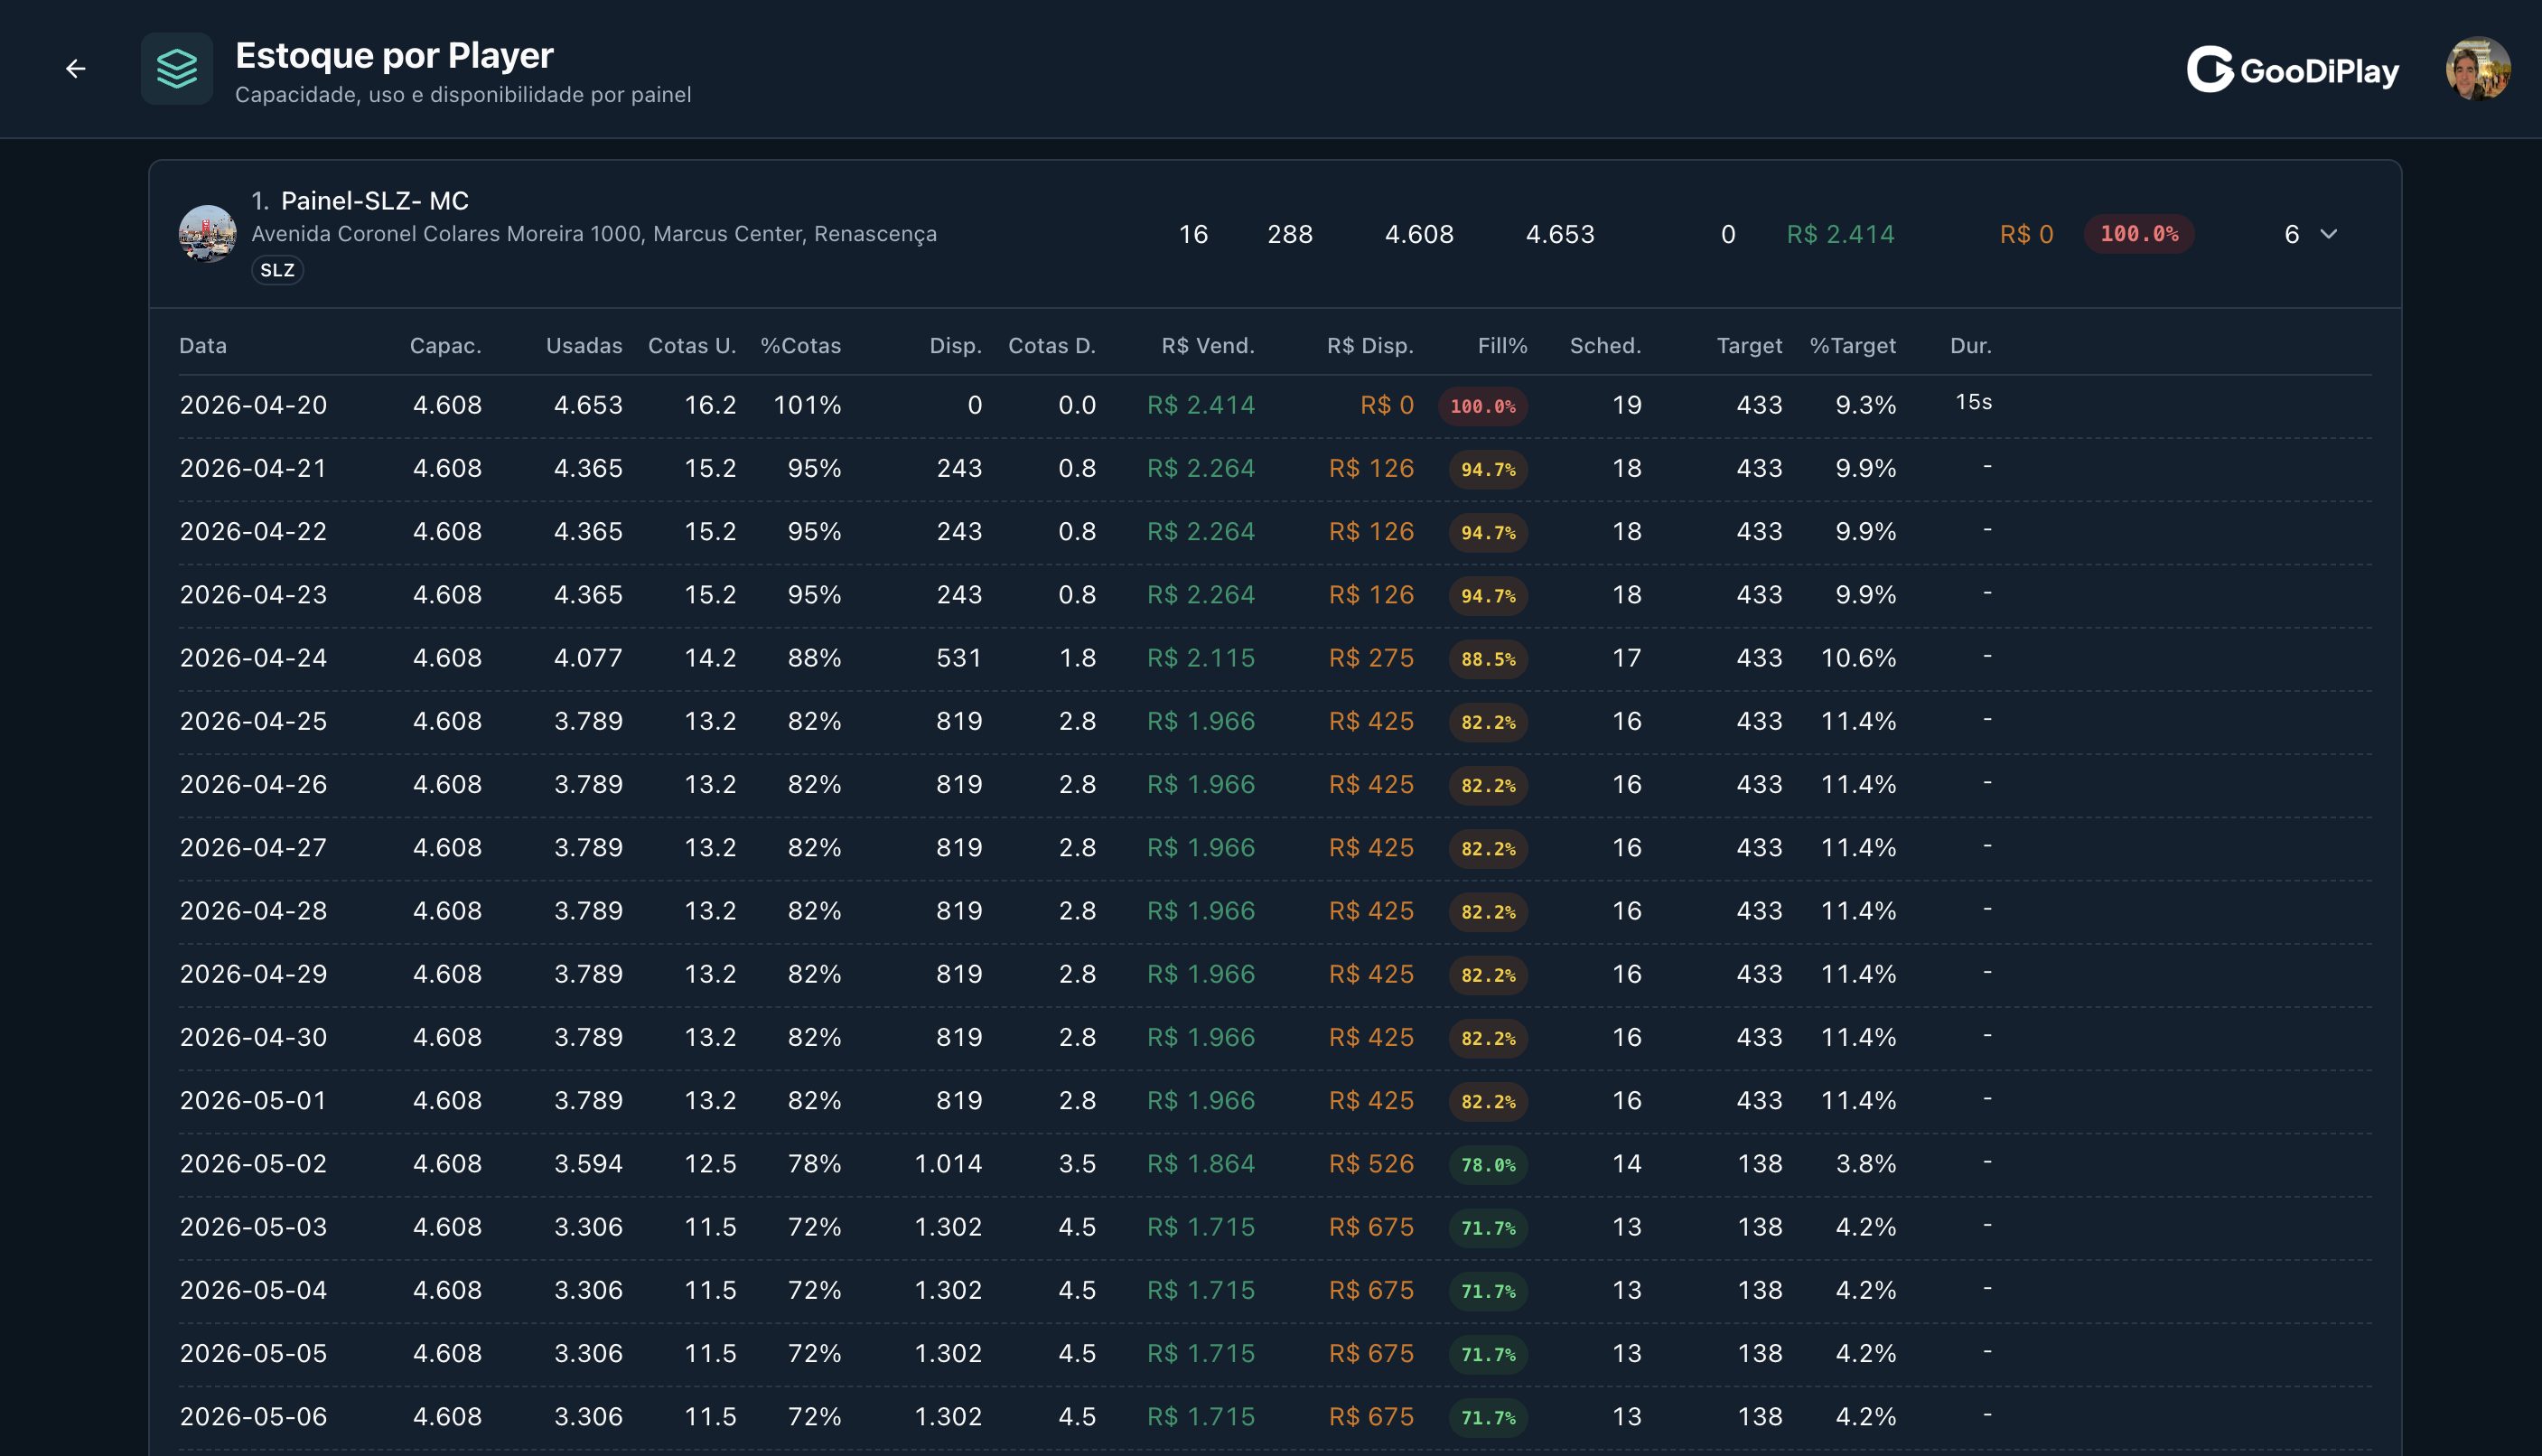Click the date cell 2026-04-20
The width and height of the screenshot is (2542, 1456).
[254, 405]
